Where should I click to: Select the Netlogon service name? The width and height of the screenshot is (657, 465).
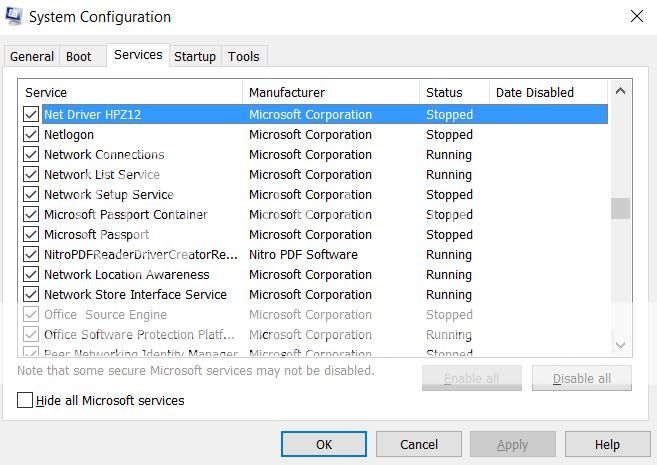69,134
